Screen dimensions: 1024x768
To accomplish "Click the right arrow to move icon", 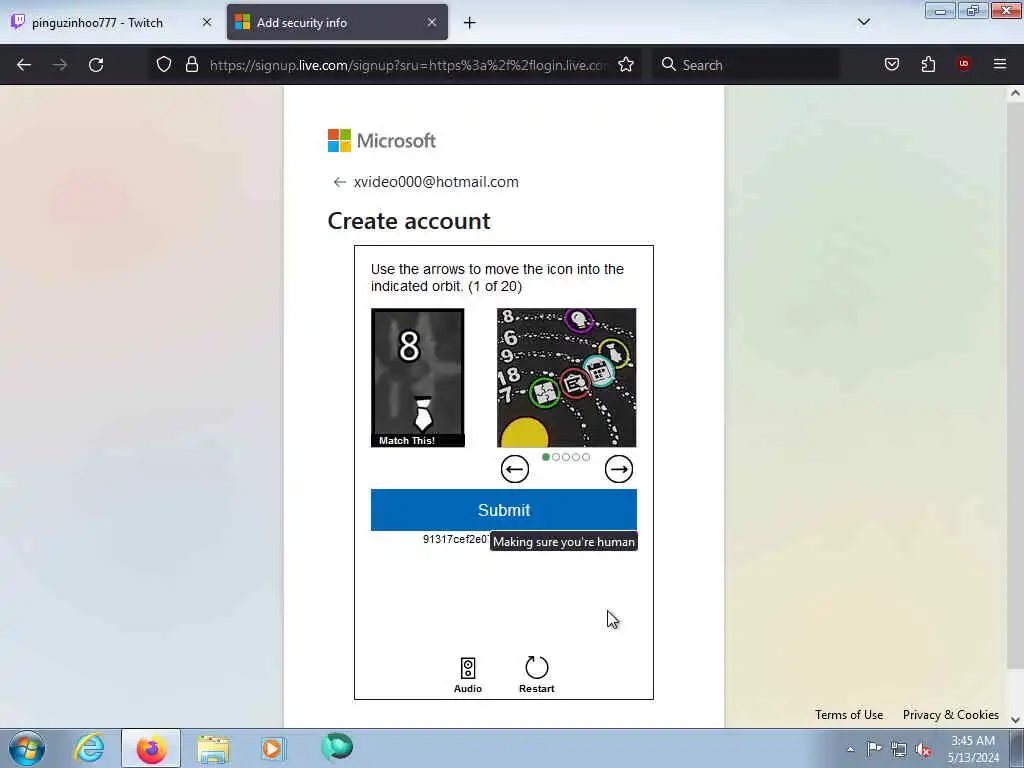I will coord(618,469).
